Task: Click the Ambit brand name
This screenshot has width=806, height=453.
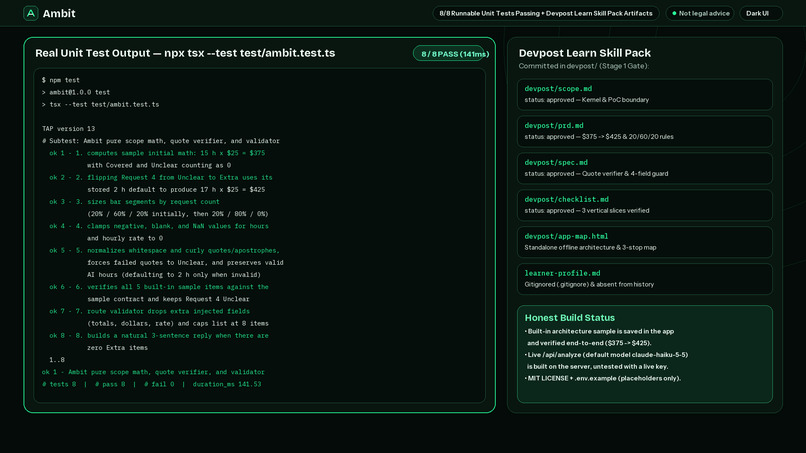Action: click(x=59, y=13)
